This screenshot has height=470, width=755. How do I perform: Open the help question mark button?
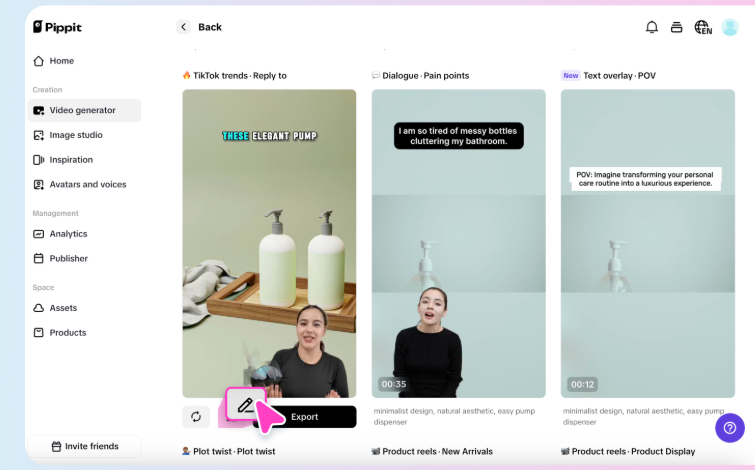click(x=730, y=428)
